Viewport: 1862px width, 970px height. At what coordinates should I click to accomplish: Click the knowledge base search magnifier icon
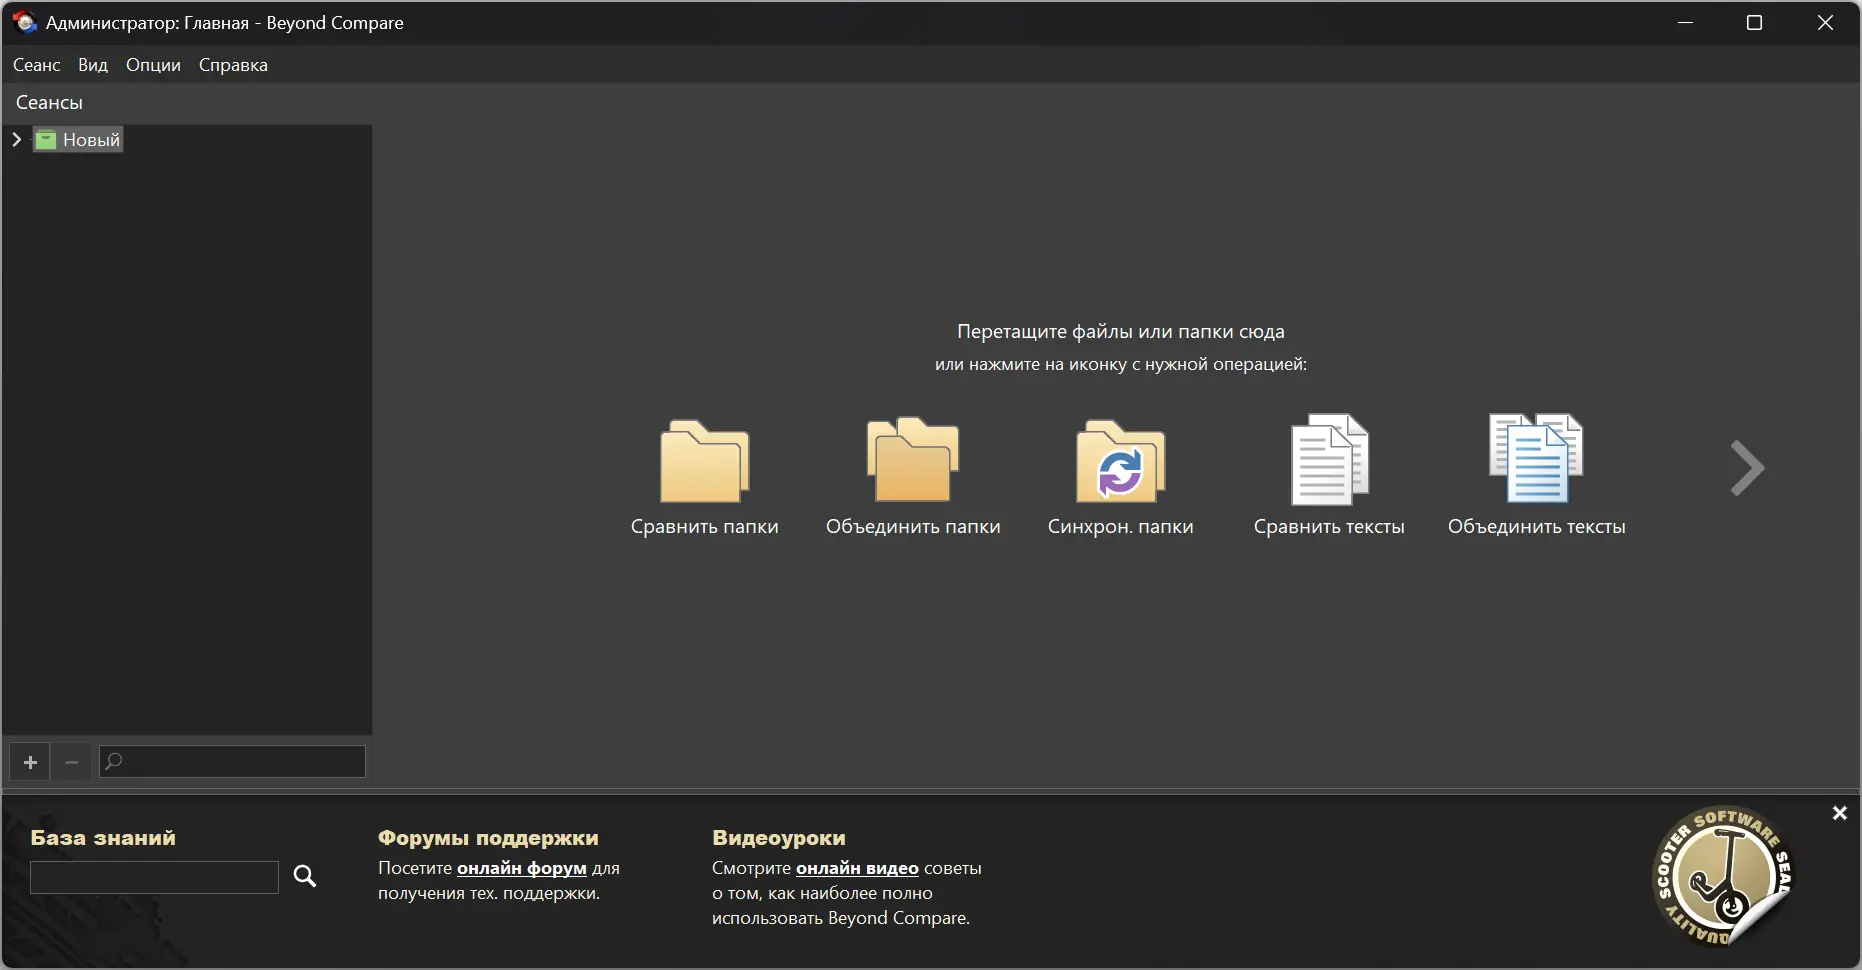[306, 876]
